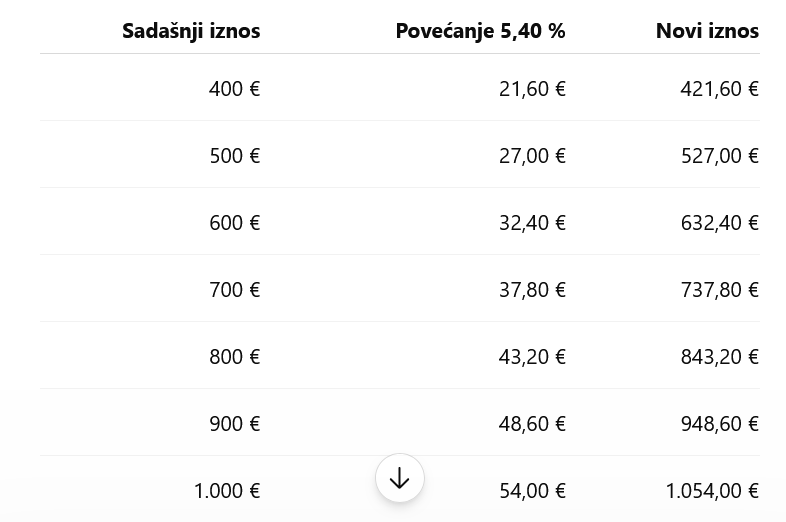The image size is (786, 522).
Task: Click the 1.000 € current amount cell
Action: [x=227, y=491]
